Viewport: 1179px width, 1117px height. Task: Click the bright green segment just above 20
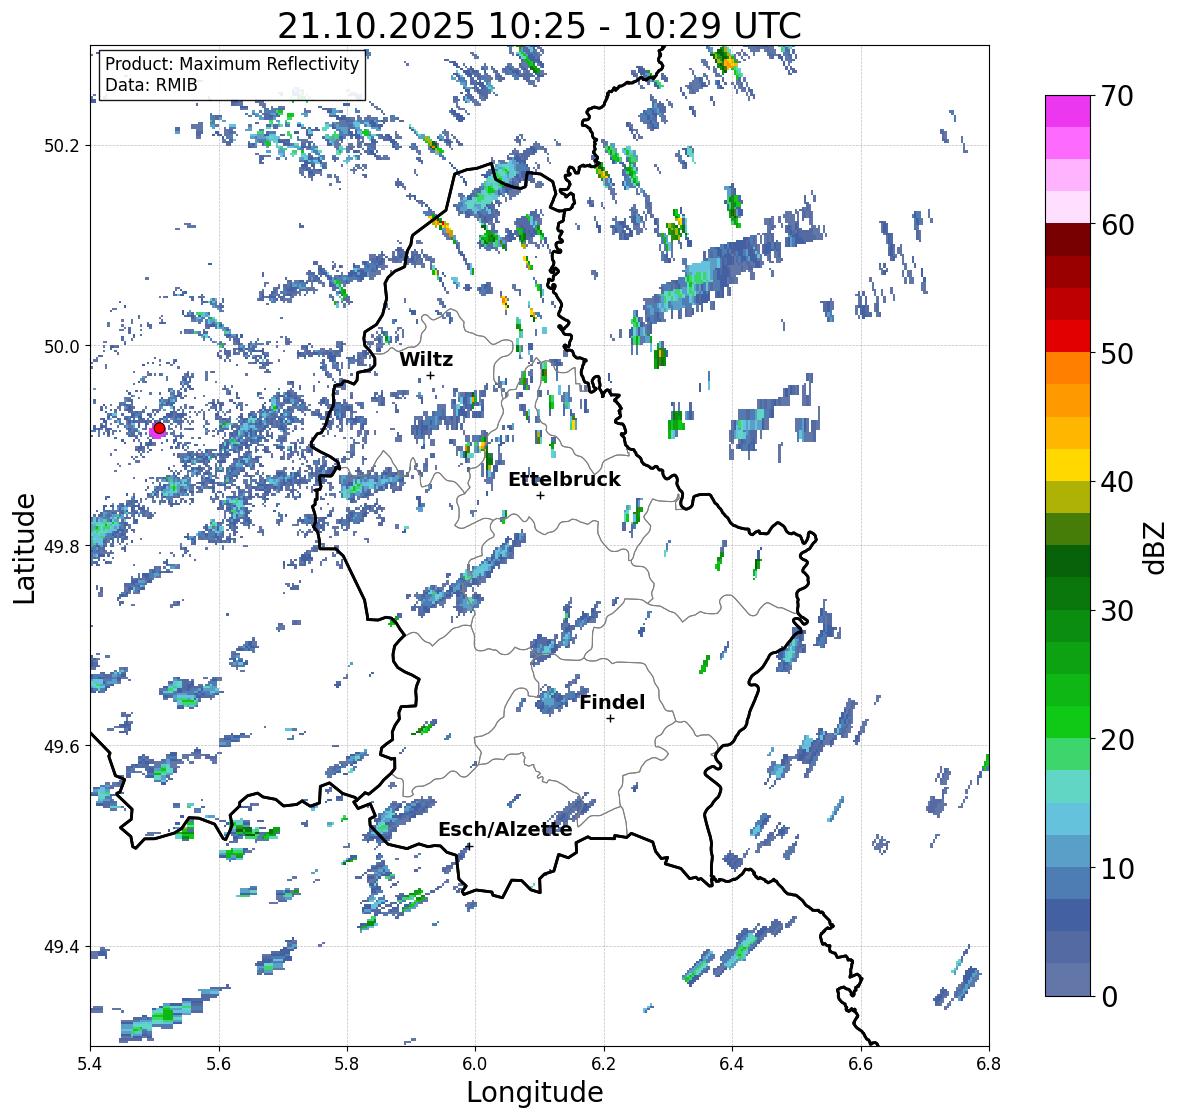(x=1068, y=722)
